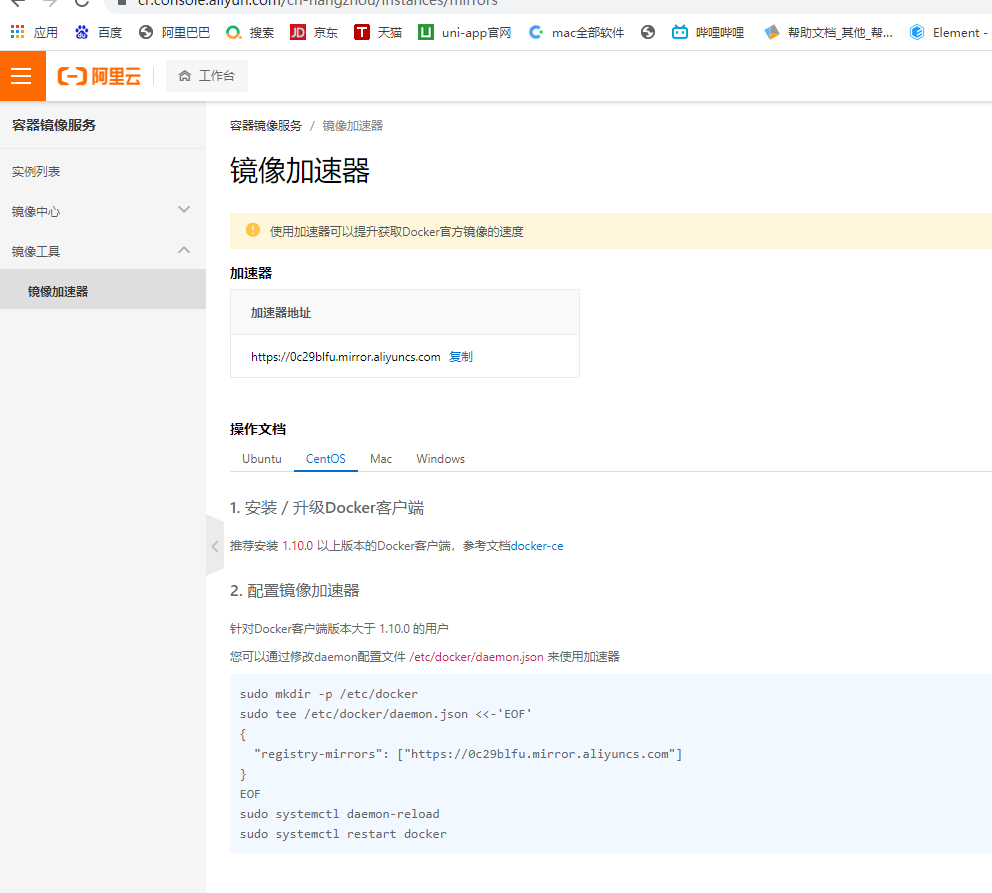Screen dimensions: 992x893
Task: Click the Aliyun logo
Action: (99, 77)
